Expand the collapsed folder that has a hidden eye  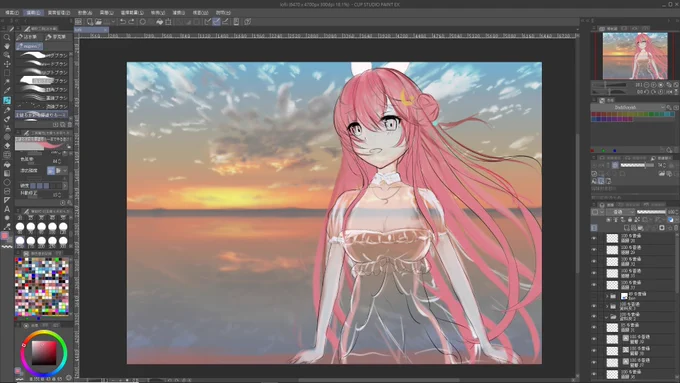pos(607,296)
